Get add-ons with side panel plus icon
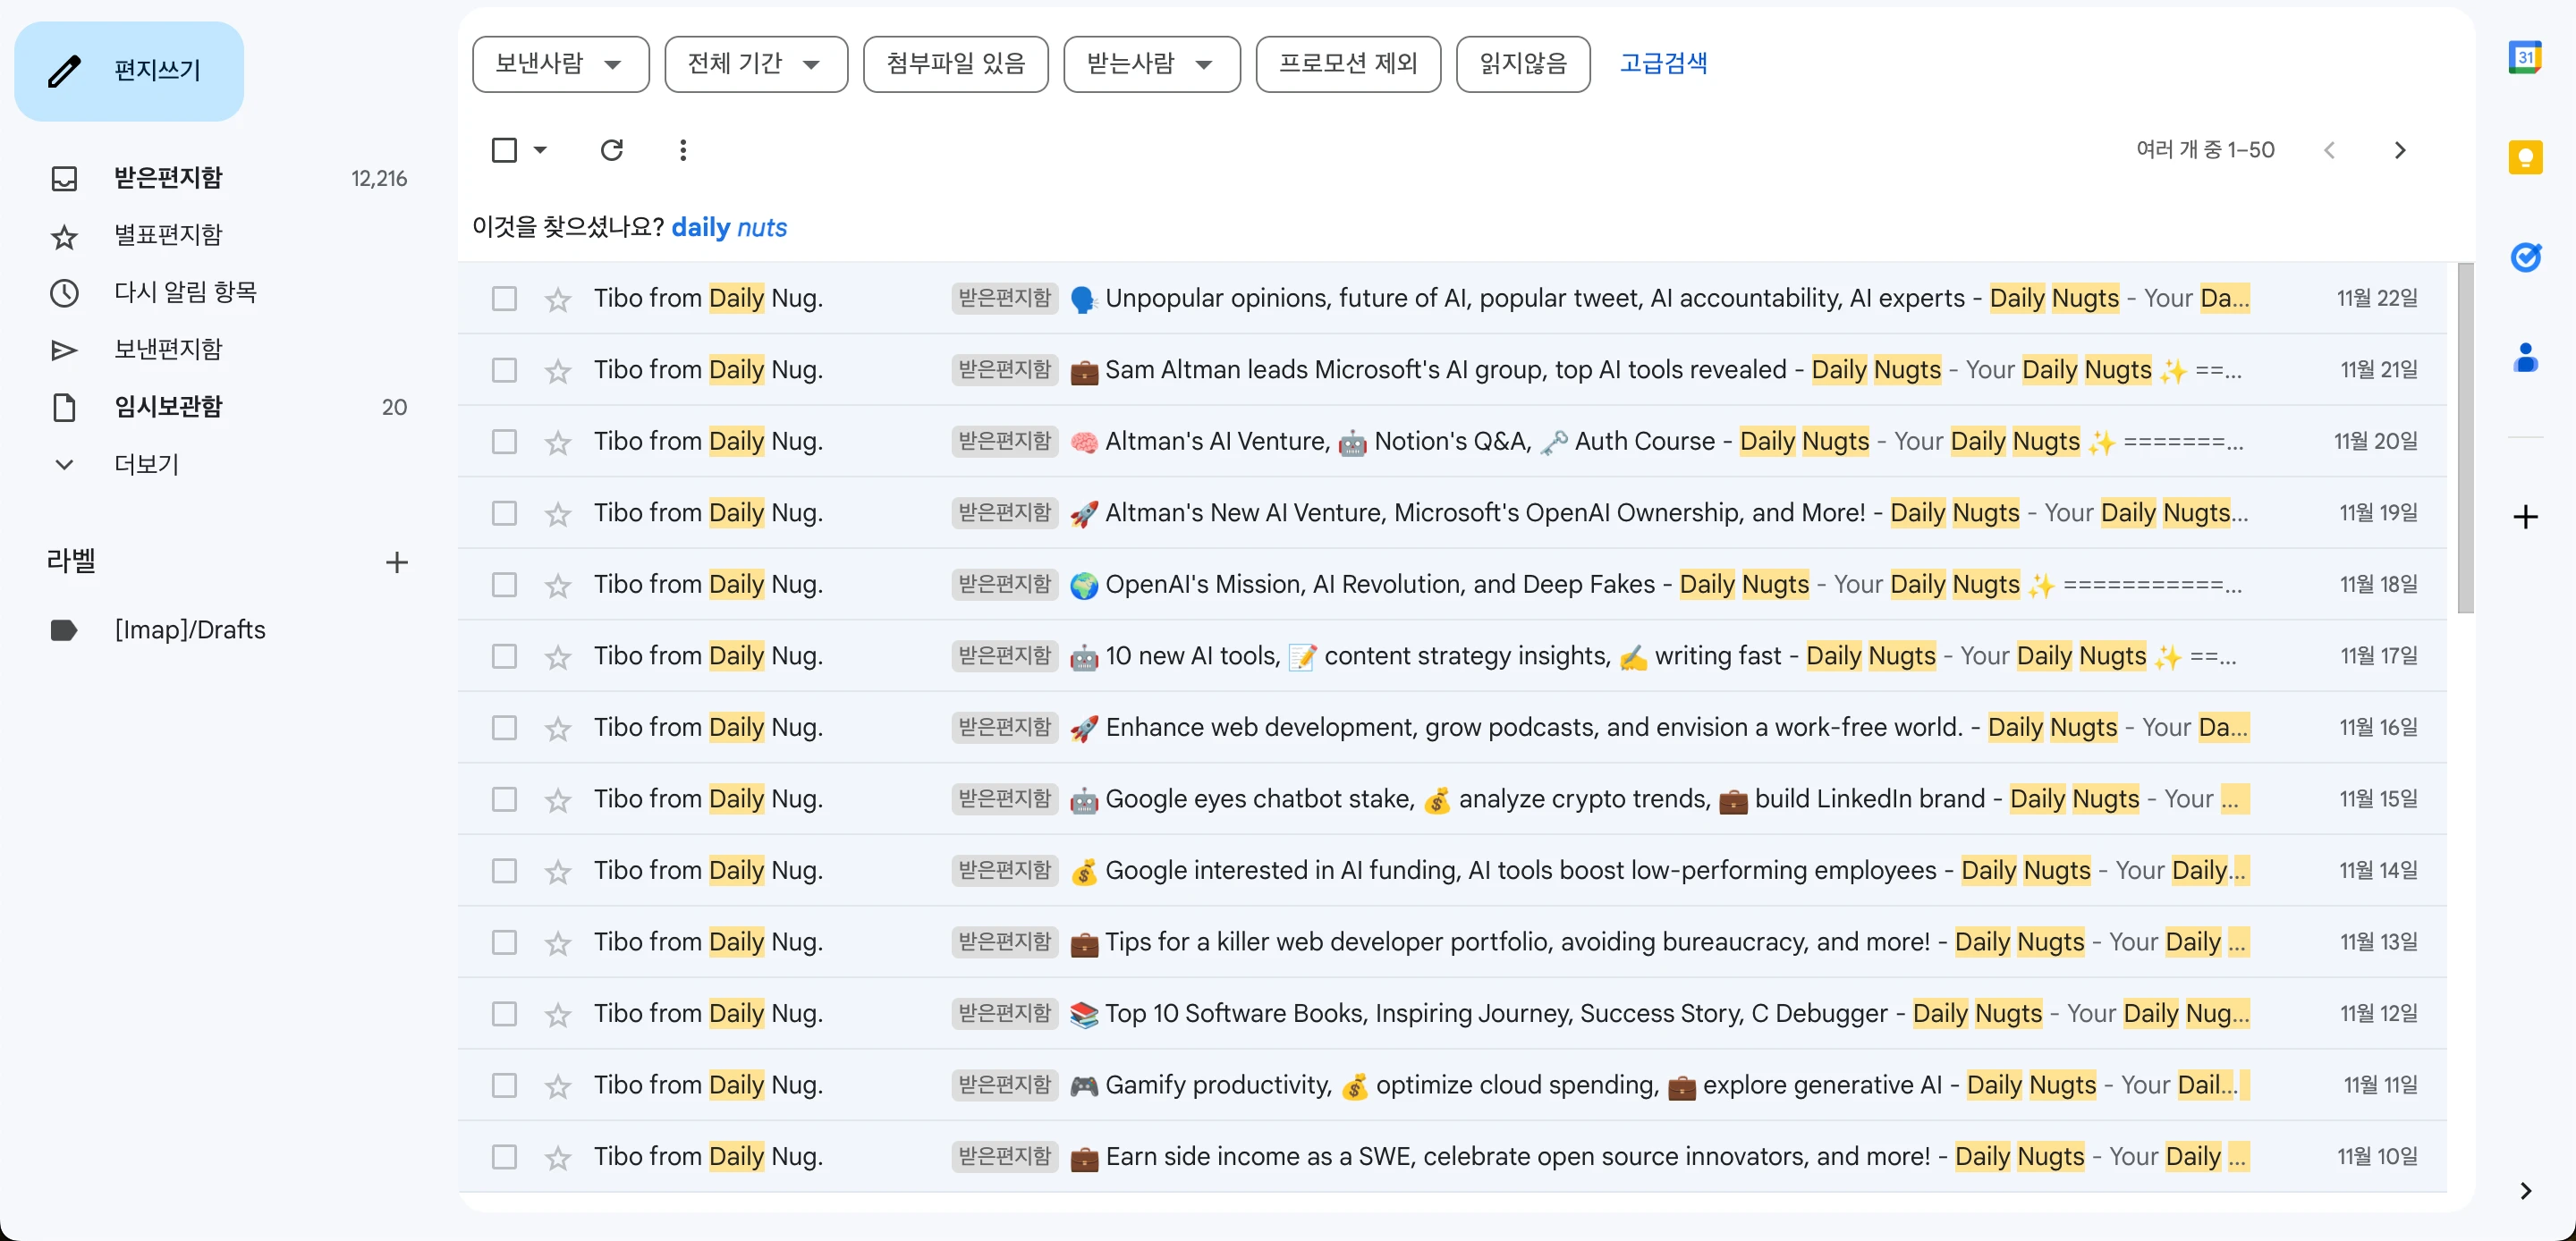Viewport: 2576px width, 1241px height. tap(2525, 517)
